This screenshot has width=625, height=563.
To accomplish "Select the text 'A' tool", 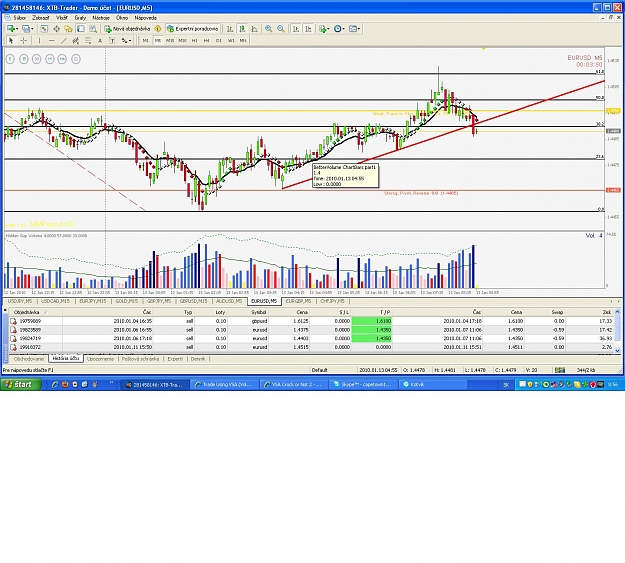I will pos(100,40).
